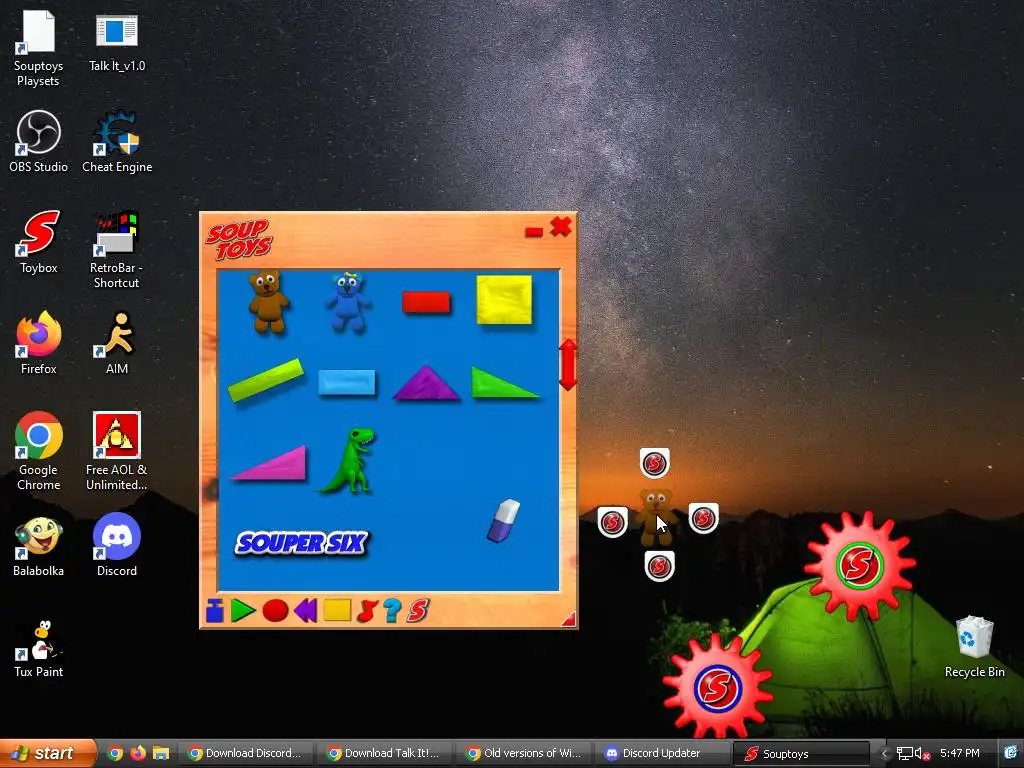
Task: Launch Google Chrome desktop shortcut
Action: [x=39, y=451]
